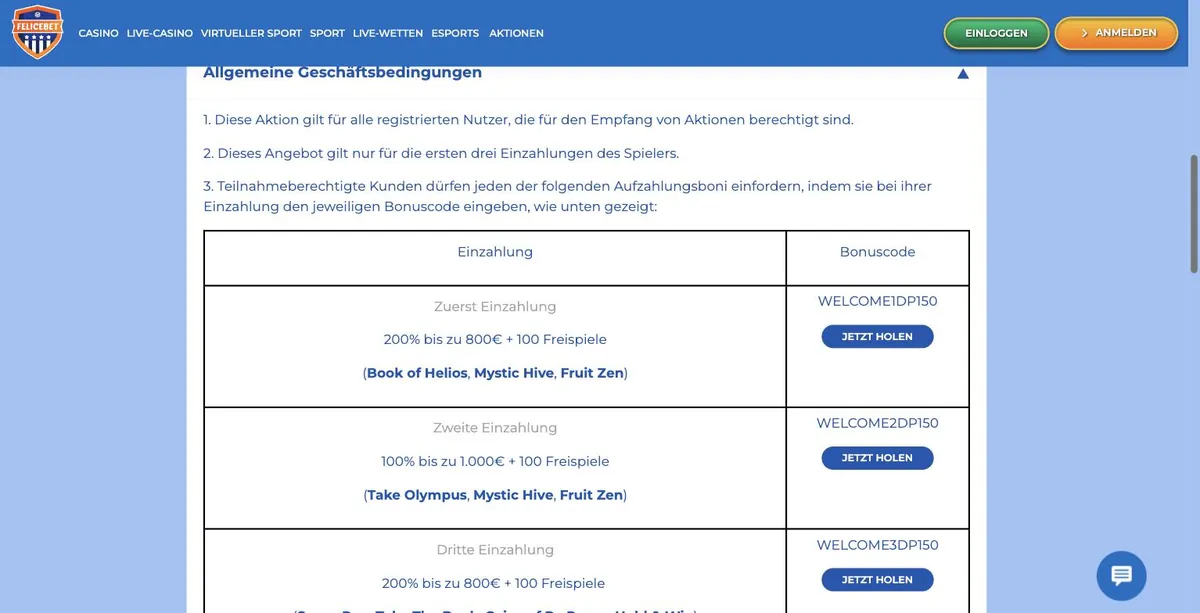Click the Bonuscode column header
1200x613 pixels.
[877, 252]
